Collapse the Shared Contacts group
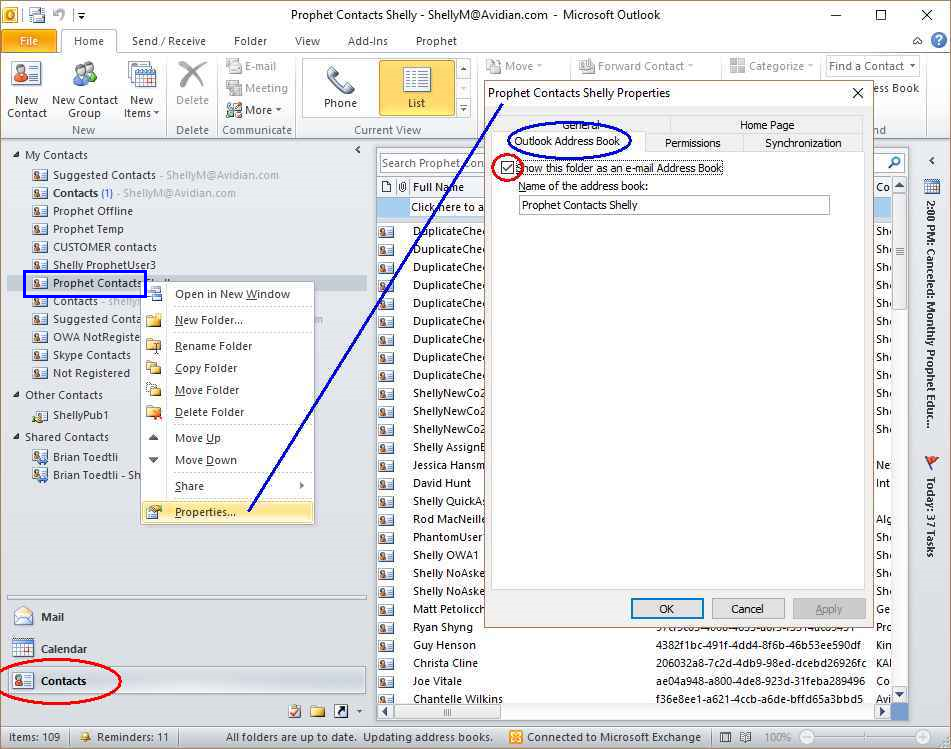This screenshot has width=951, height=749. 16,437
